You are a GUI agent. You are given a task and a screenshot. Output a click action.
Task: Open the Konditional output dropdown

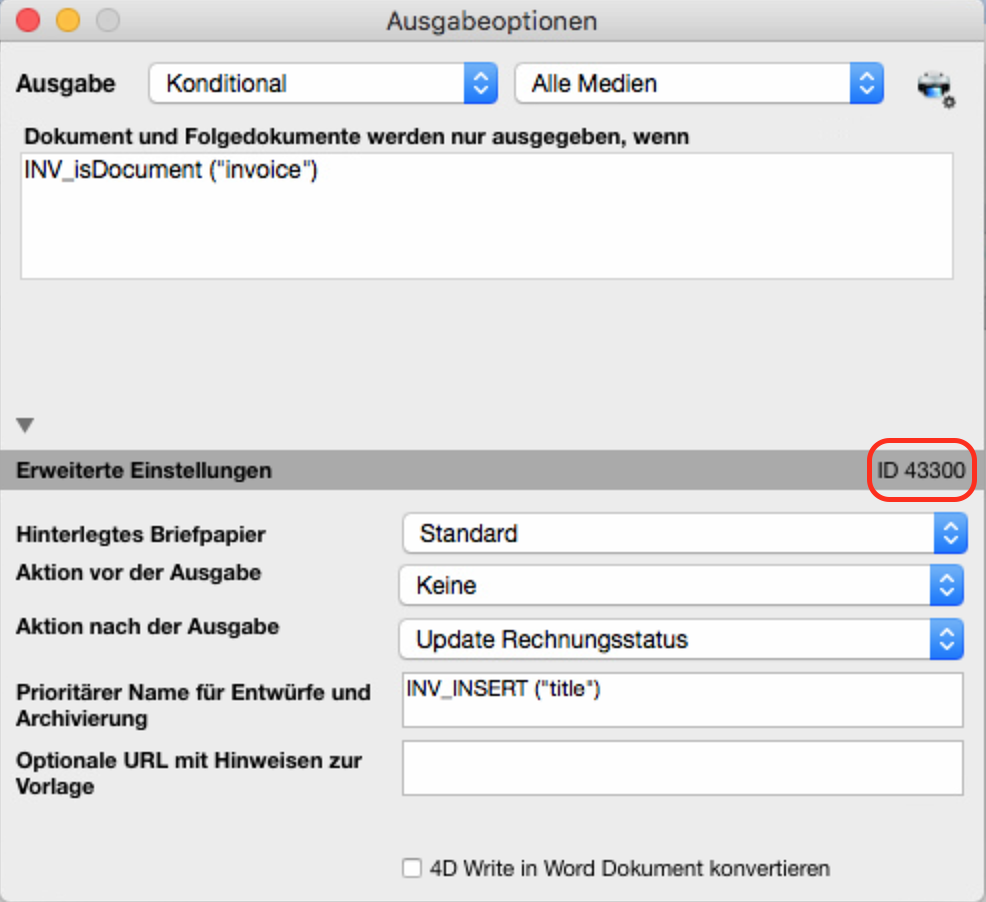tap(323, 83)
